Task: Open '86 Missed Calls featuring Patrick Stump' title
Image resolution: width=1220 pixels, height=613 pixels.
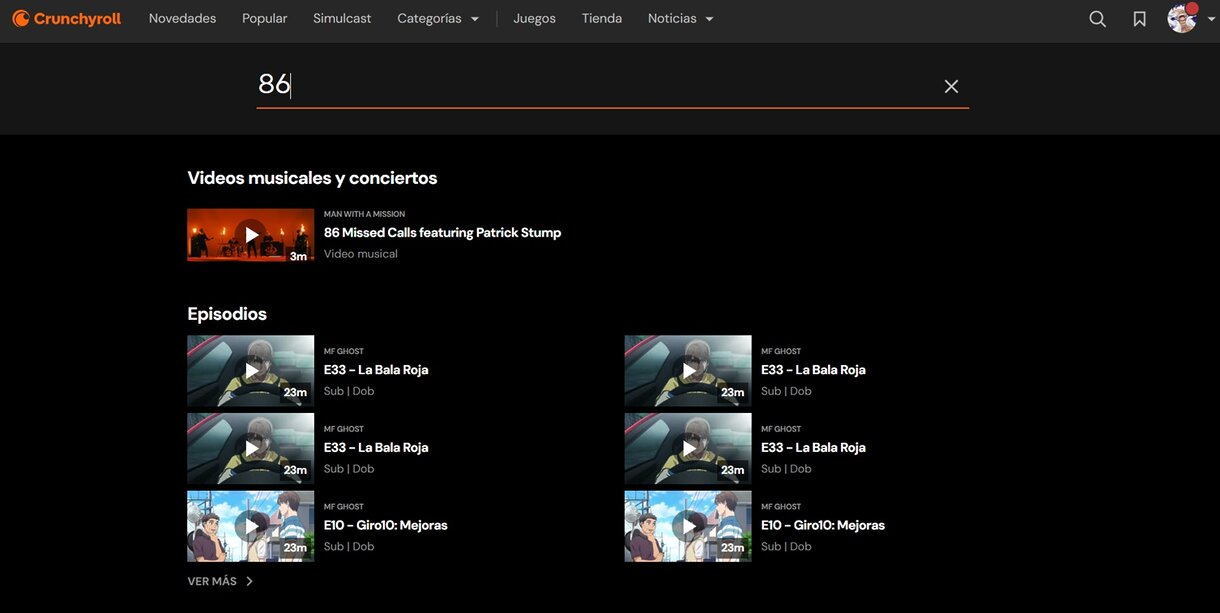Action: [442, 232]
